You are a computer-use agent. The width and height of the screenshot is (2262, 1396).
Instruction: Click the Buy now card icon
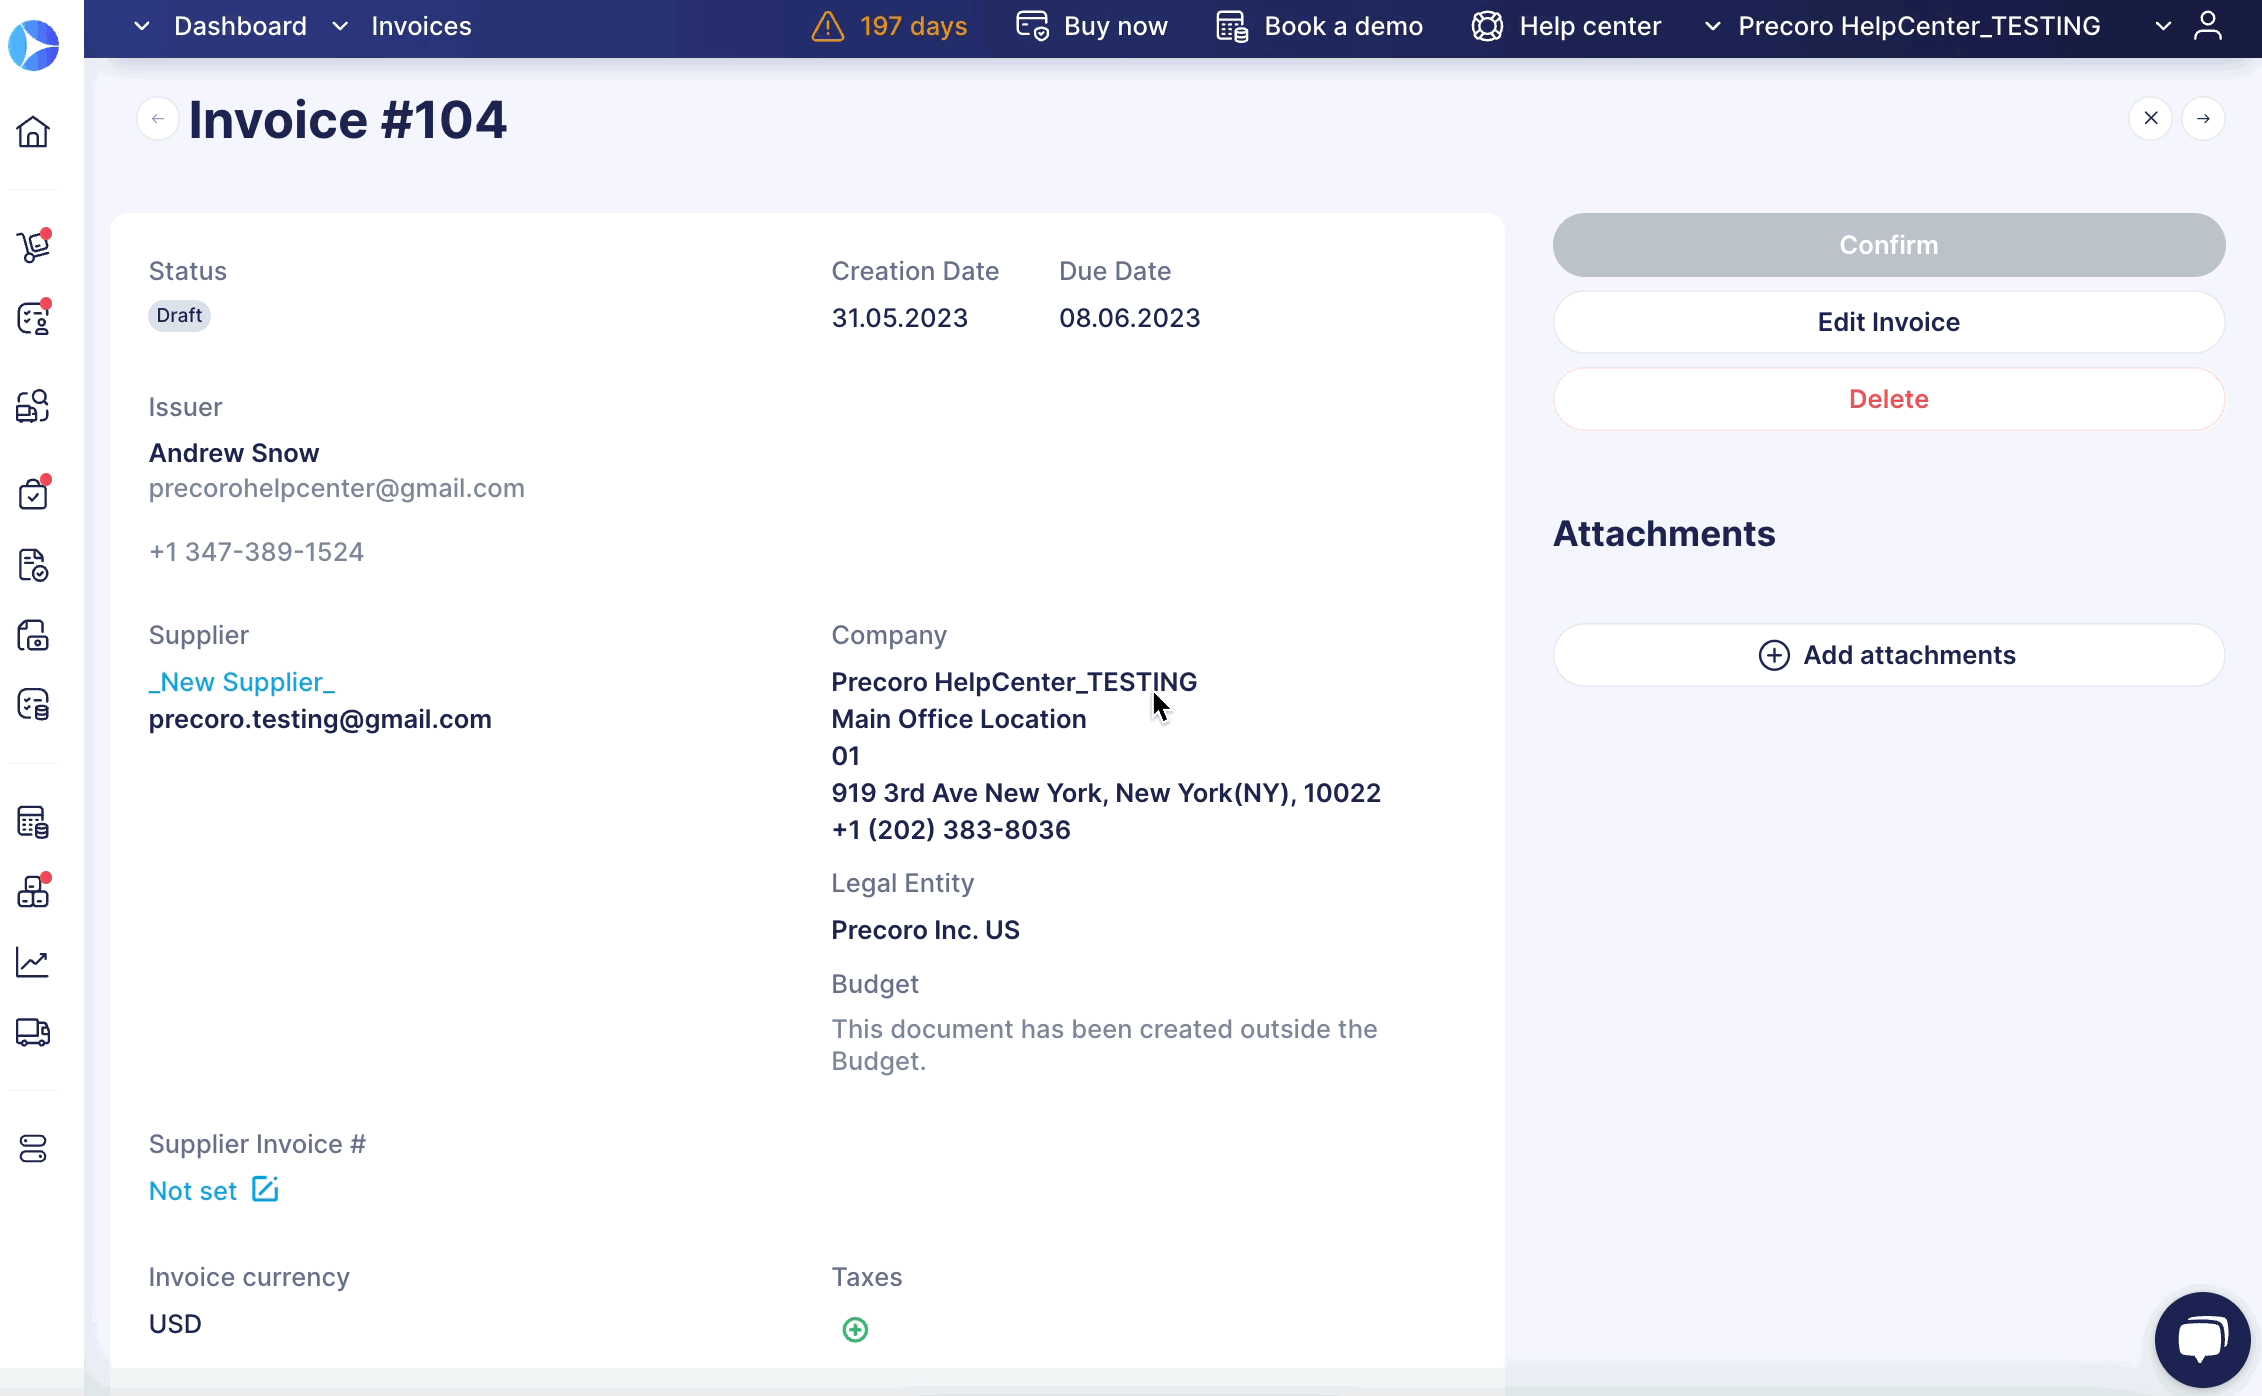pyautogui.click(x=1033, y=26)
